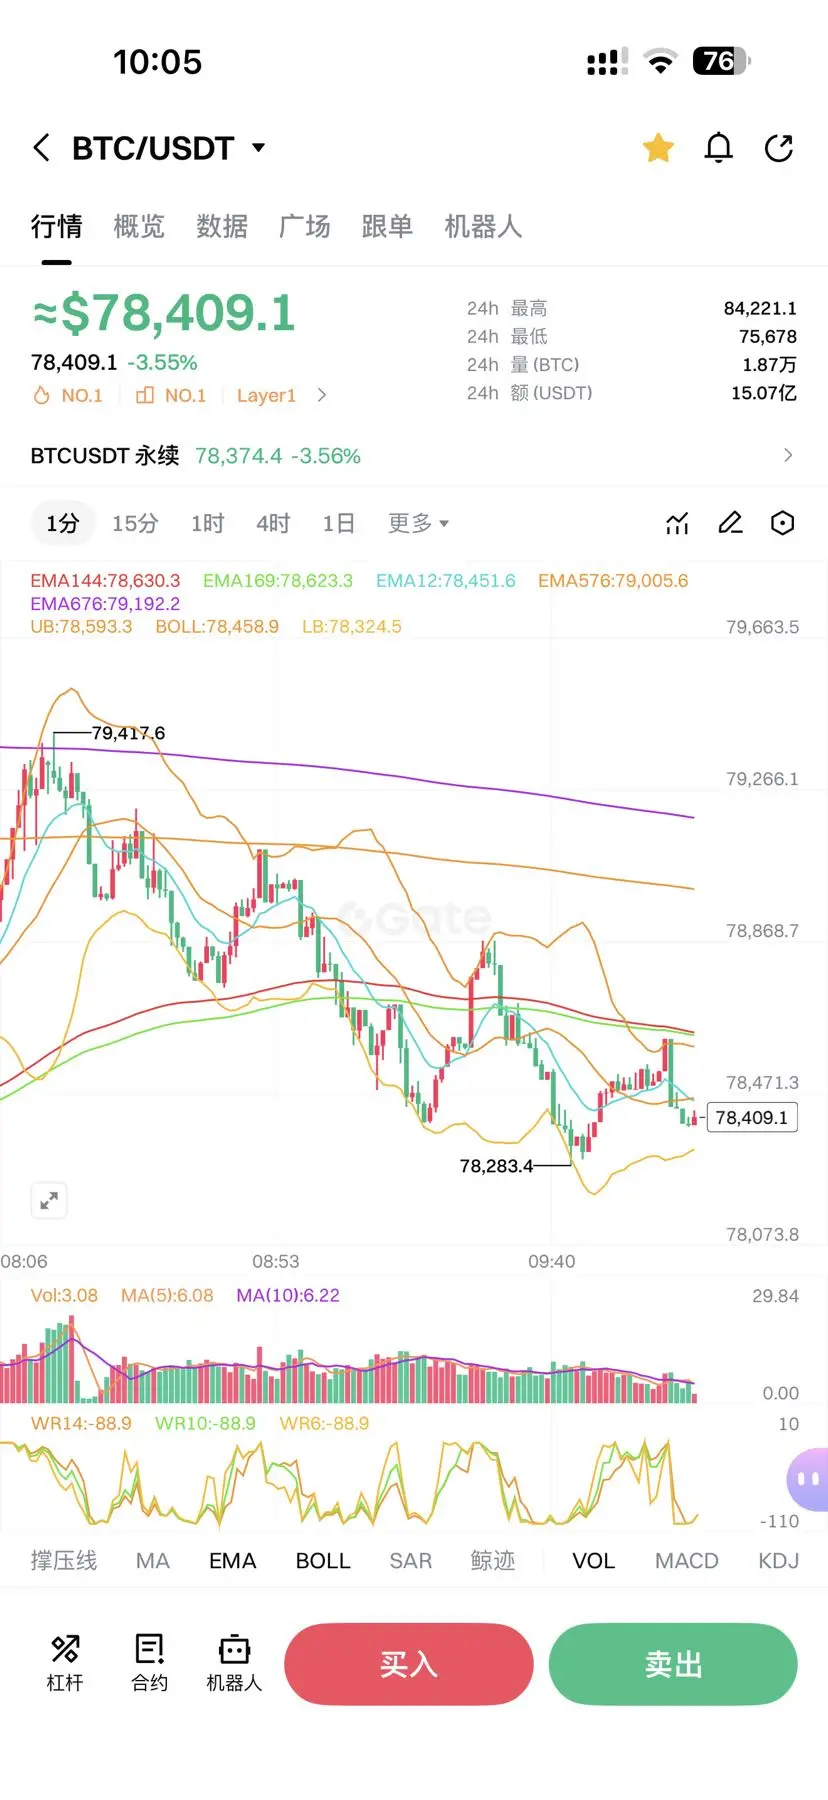This screenshot has width=828, height=1800.
Task: Go back using the left arrow
Action: point(41,148)
